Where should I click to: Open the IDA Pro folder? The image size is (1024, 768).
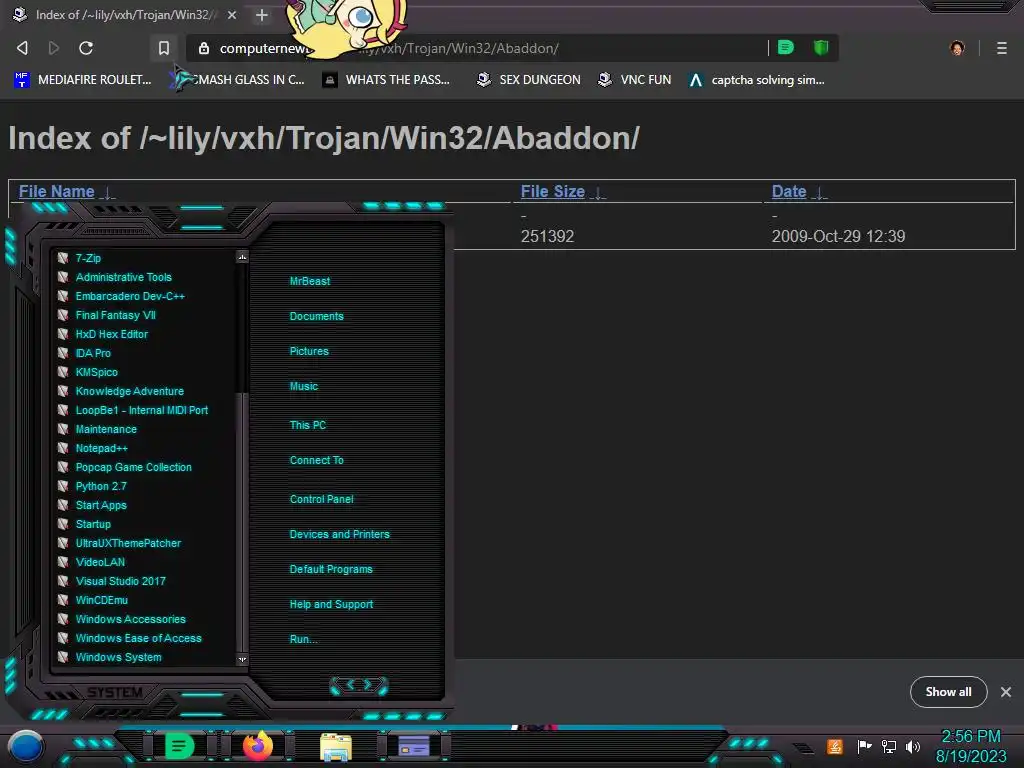point(93,353)
